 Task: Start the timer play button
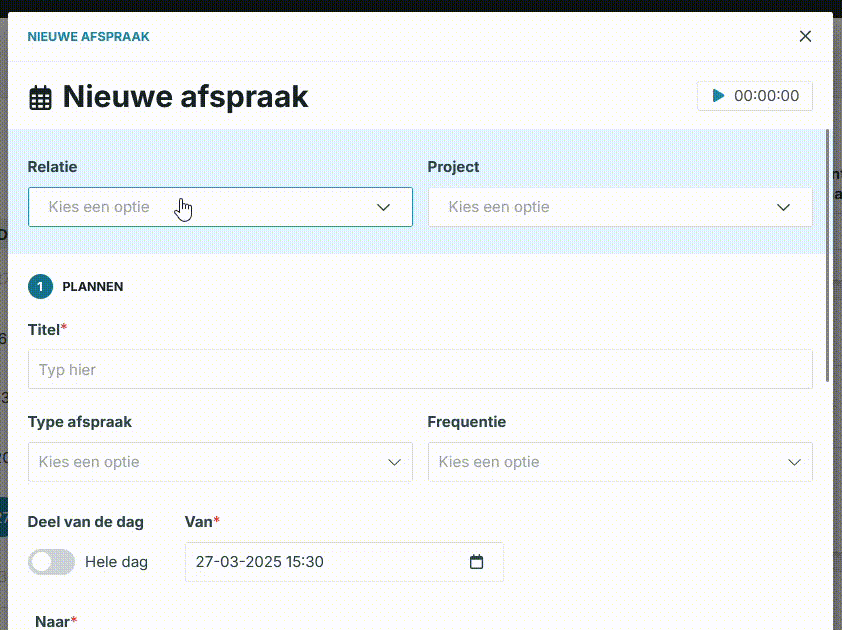pos(718,96)
